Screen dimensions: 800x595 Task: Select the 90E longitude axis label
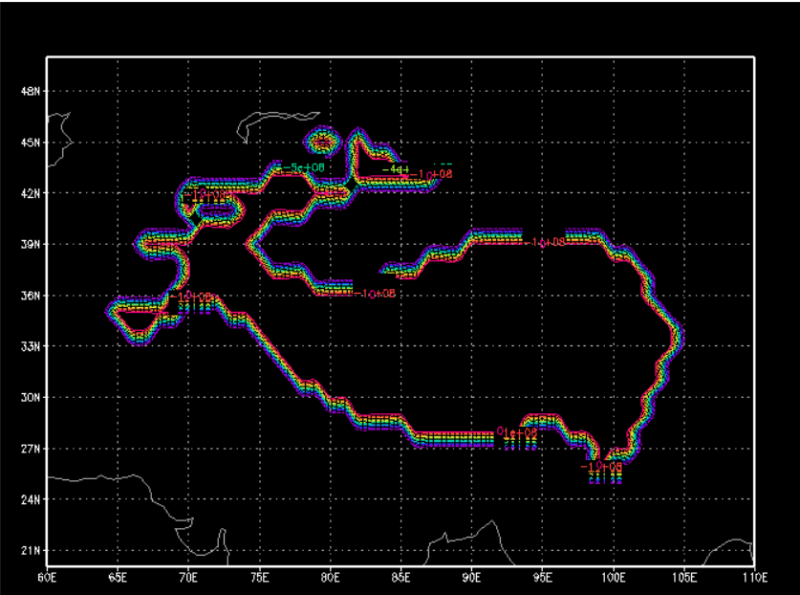click(471, 578)
